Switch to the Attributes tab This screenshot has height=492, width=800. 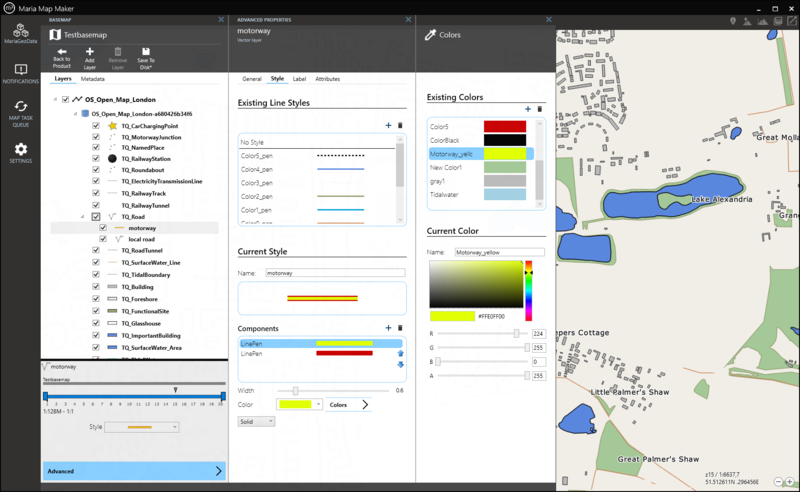point(328,79)
